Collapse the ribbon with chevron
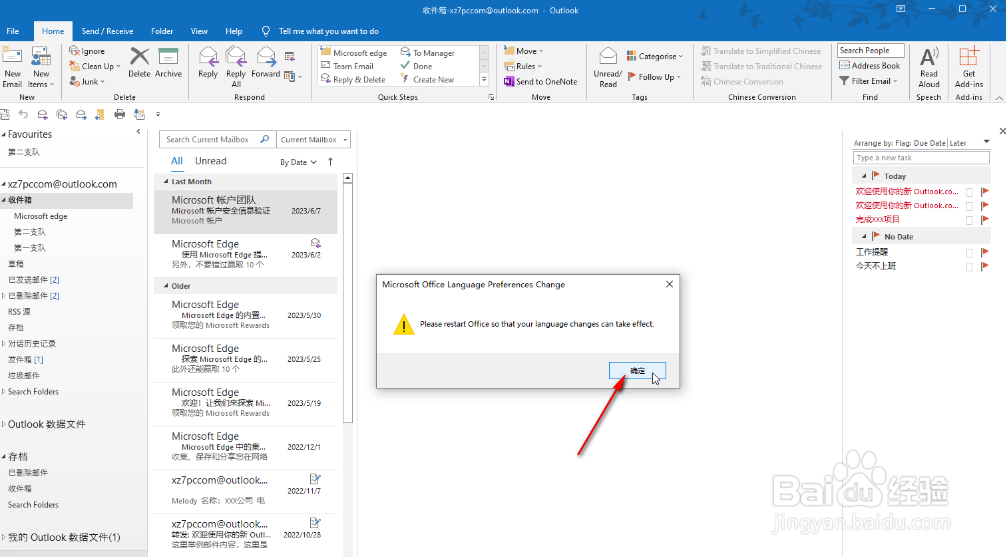This screenshot has width=1006, height=557. pyautogui.click(x=999, y=98)
